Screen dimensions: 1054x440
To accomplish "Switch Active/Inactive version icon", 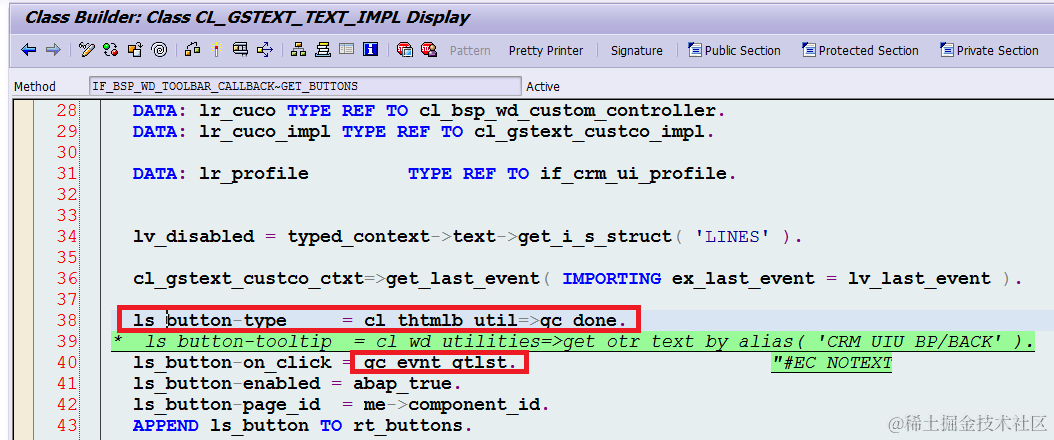I will 111,50.
